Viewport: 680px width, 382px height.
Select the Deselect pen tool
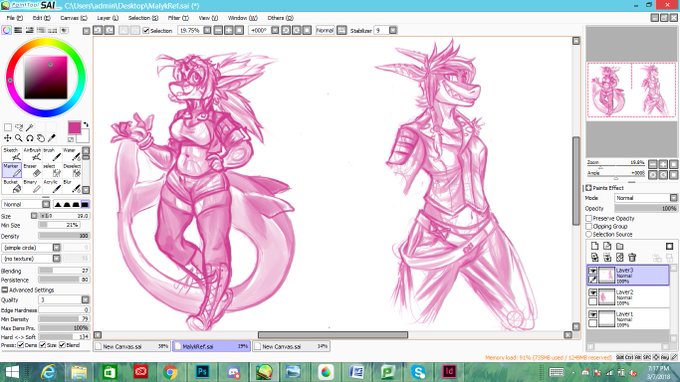point(72,170)
